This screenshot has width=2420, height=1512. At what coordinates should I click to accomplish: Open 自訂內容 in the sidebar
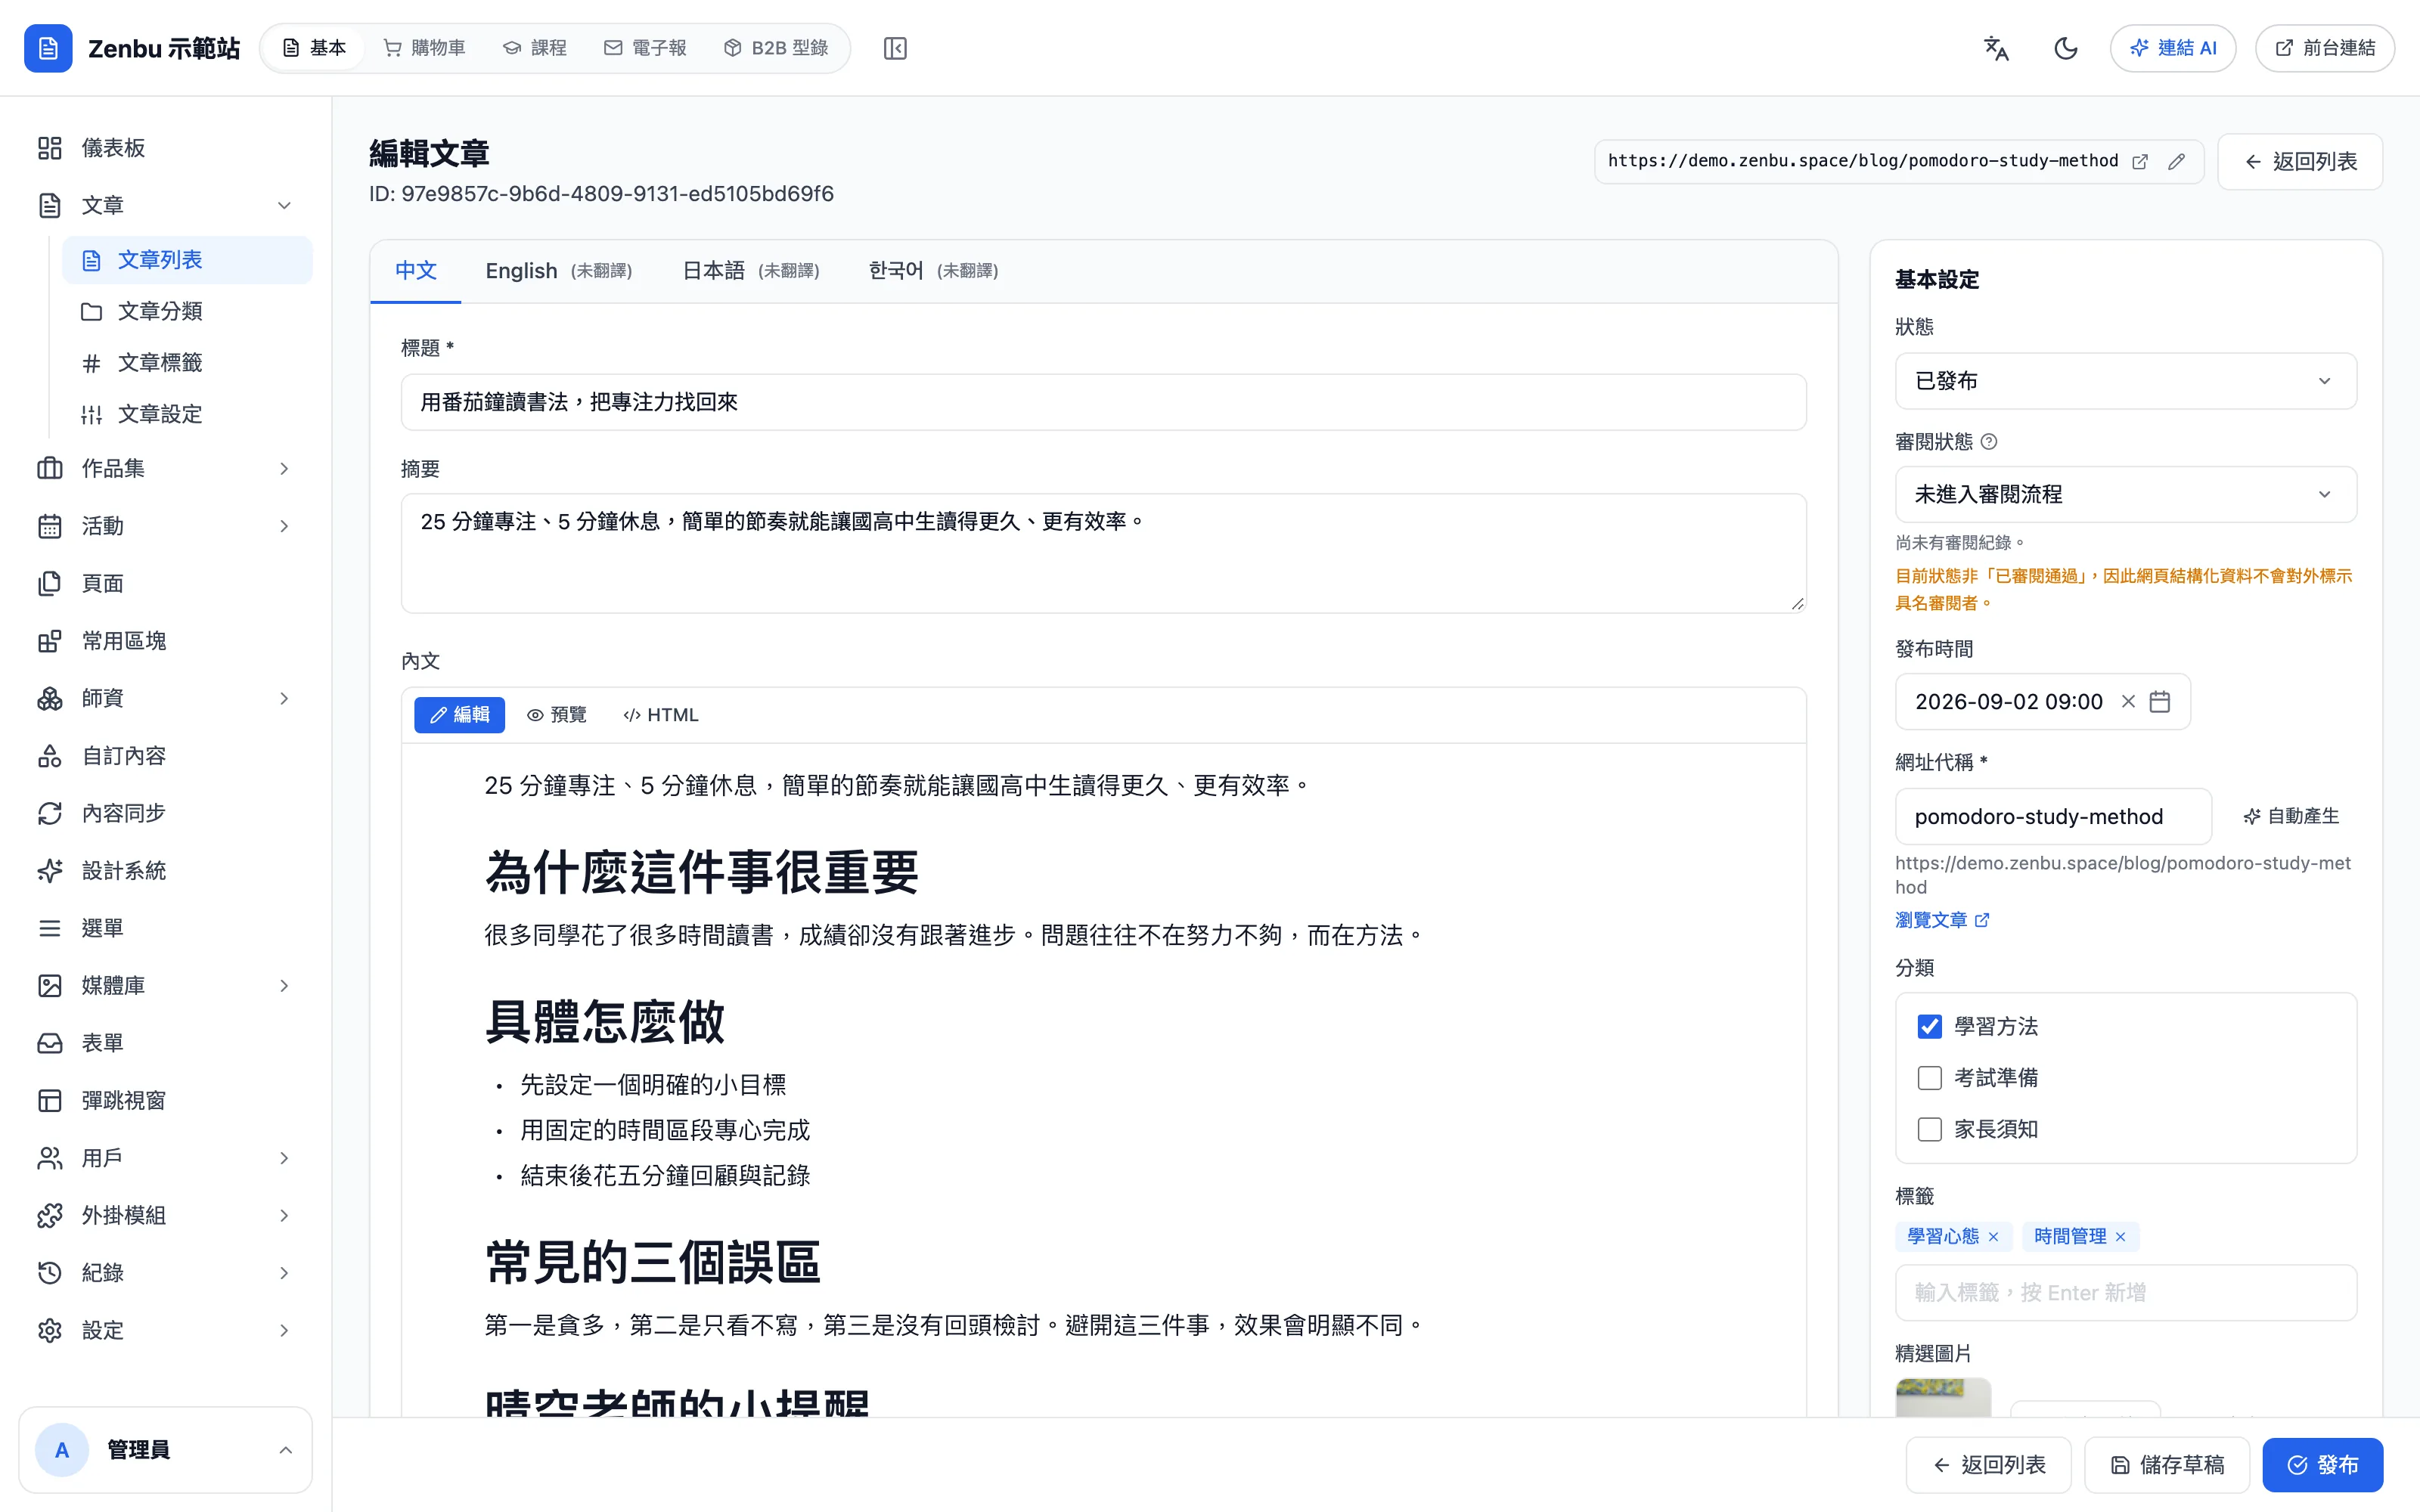[x=166, y=756]
